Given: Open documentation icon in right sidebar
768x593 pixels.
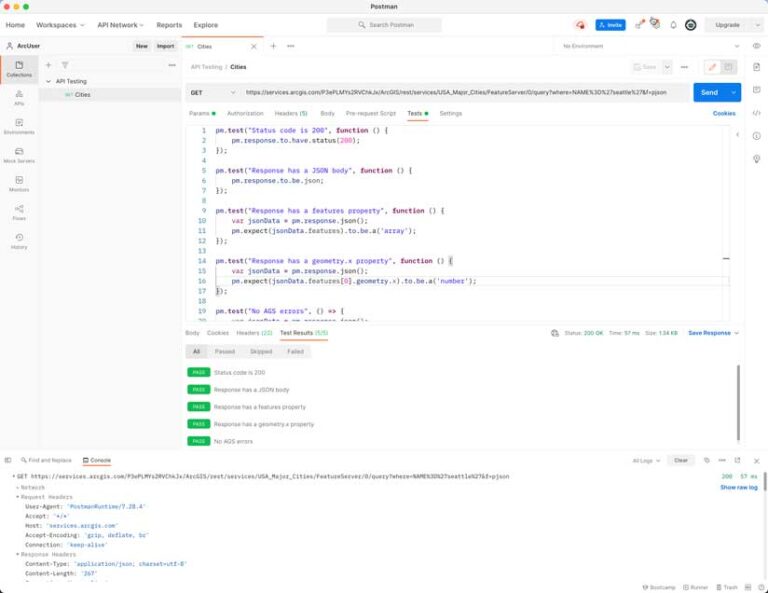Looking at the screenshot, I should tap(756, 67).
